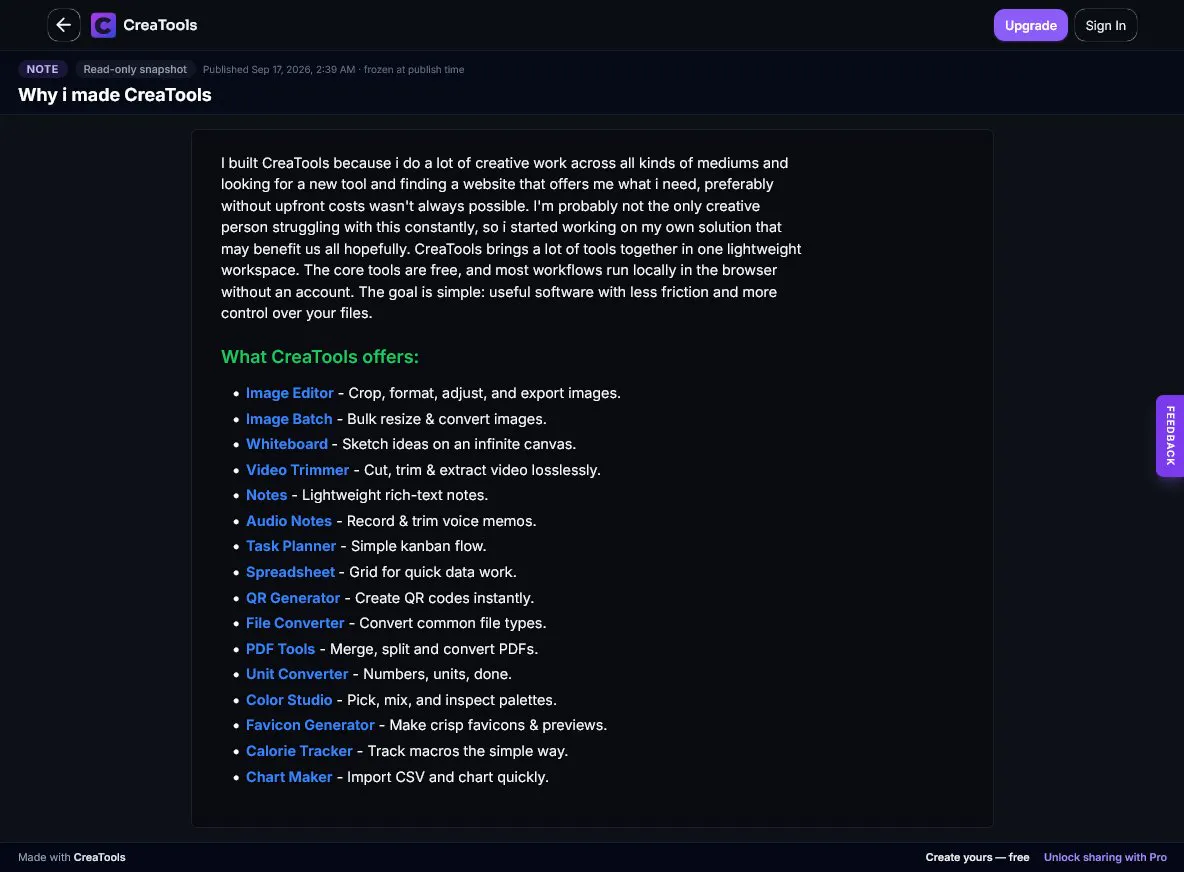1184x872 pixels.
Task: Open the Favicon Generator link
Action: coord(310,725)
